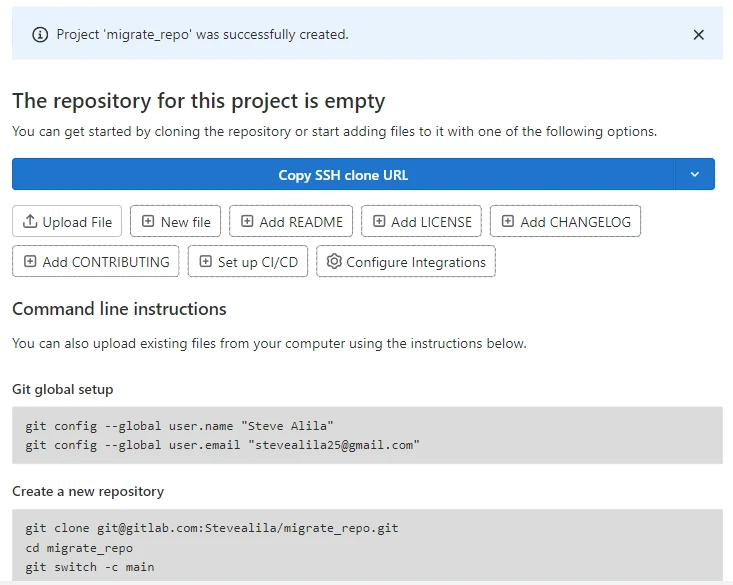Click the 'Create a new repository' label
Image resolution: width=733 pixels, height=585 pixels.
point(88,491)
